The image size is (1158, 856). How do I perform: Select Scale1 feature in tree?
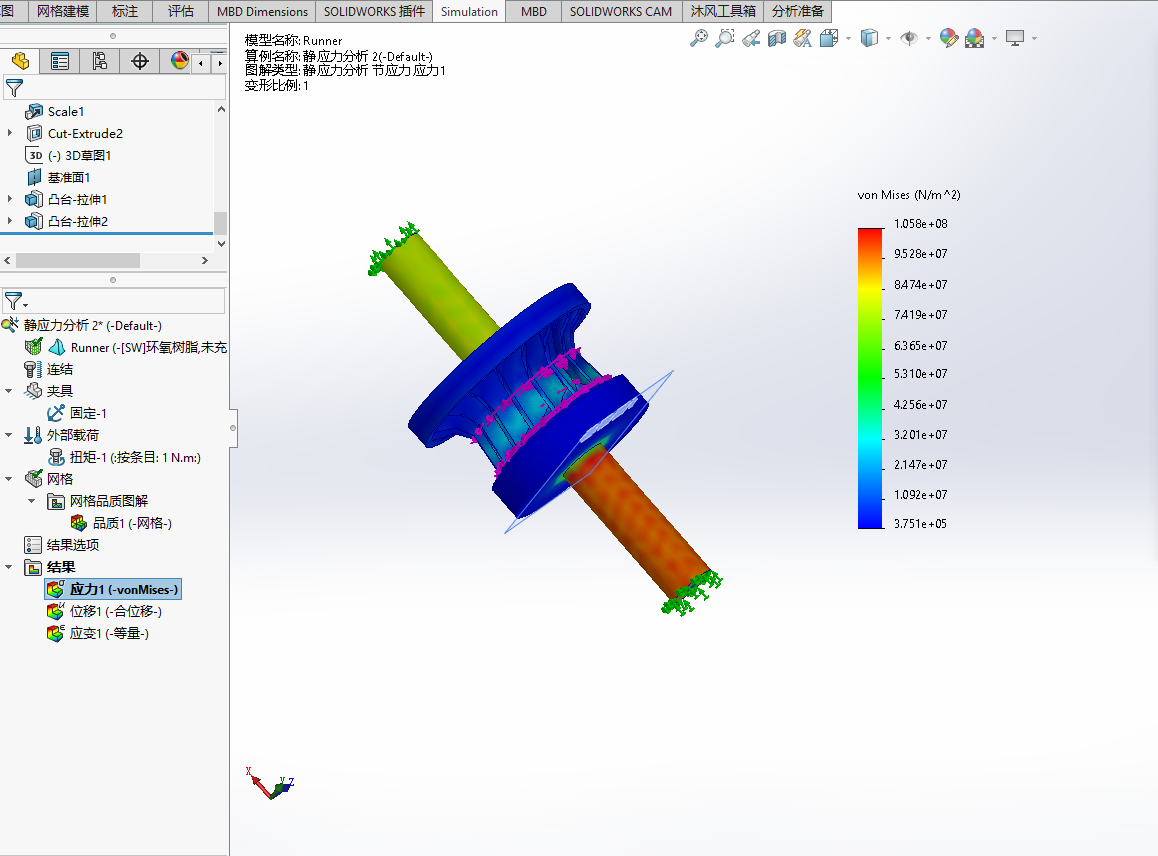[66, 112]
